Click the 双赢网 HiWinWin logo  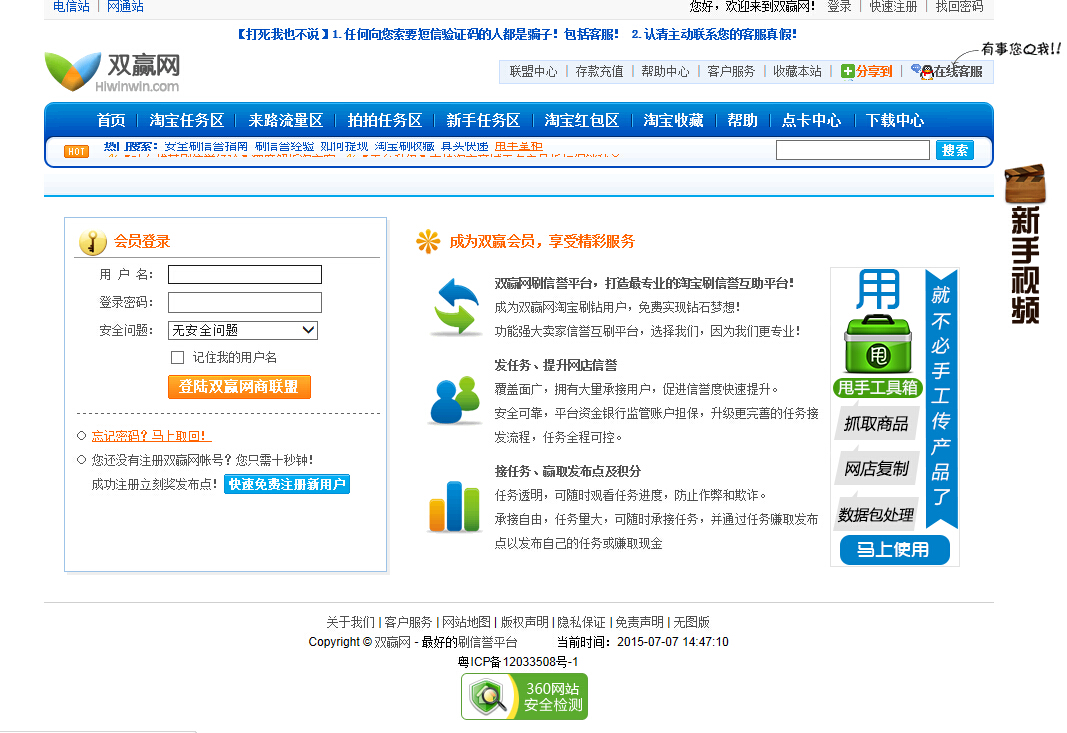coord(113,71)
